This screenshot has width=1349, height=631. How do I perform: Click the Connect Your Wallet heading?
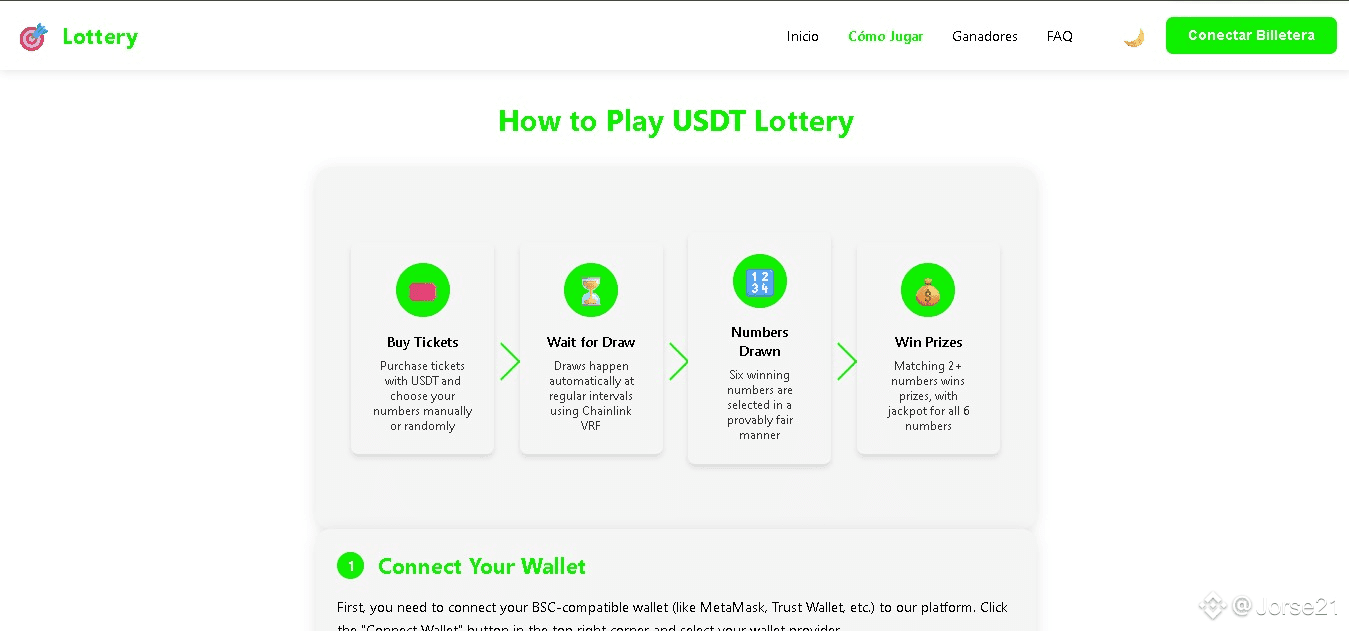click(x=482, y=566)
